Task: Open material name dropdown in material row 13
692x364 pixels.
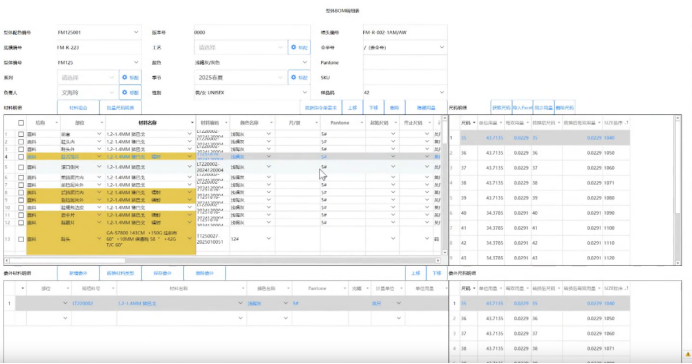Action: tap(190, 239)
